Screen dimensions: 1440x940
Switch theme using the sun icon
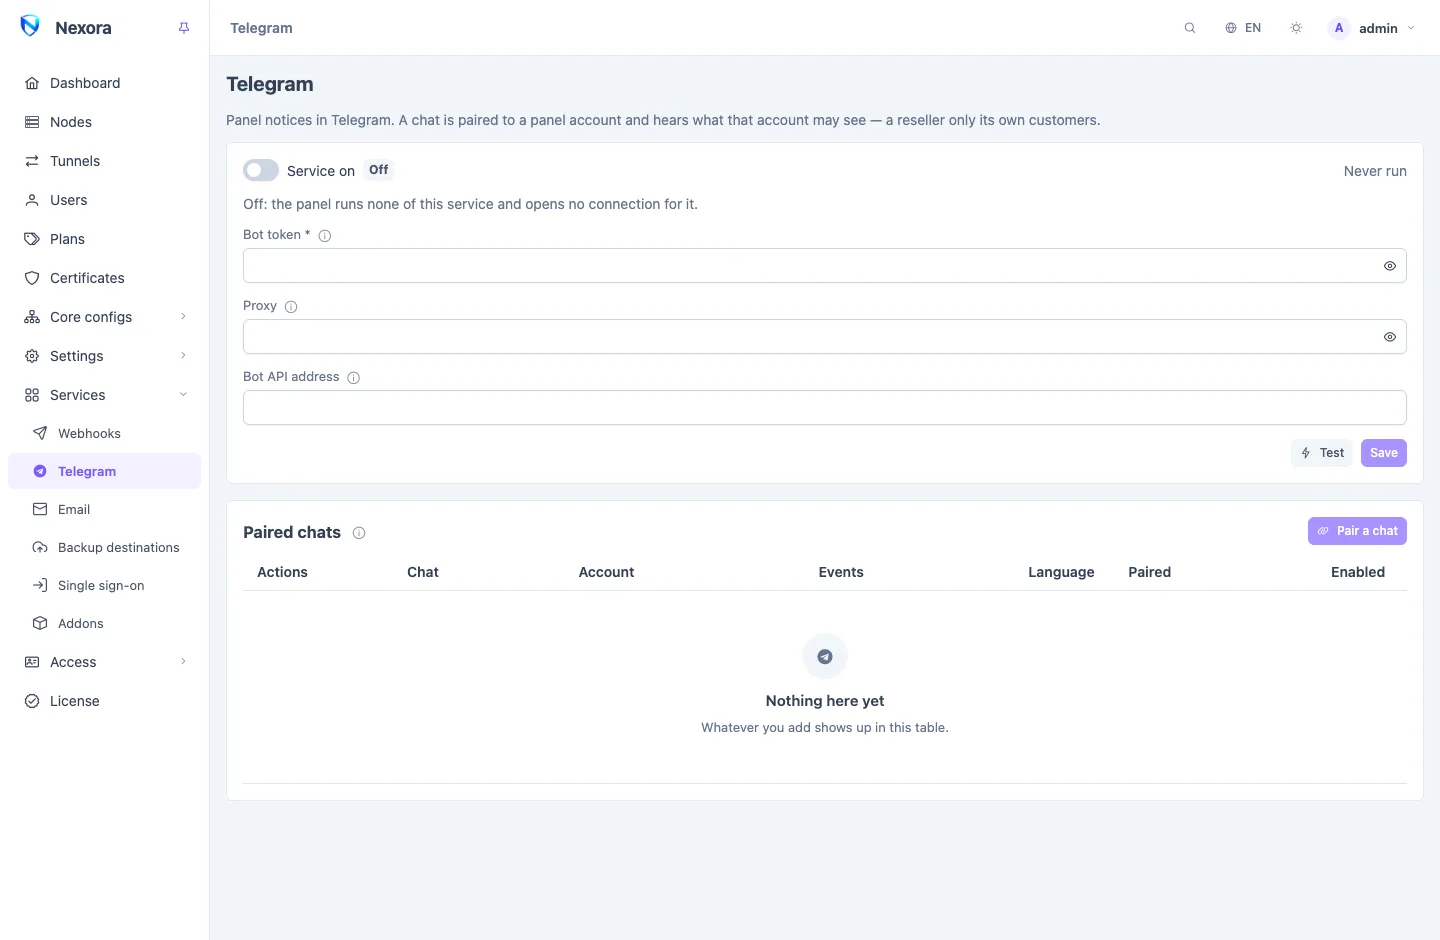[x=1296, y=28]
